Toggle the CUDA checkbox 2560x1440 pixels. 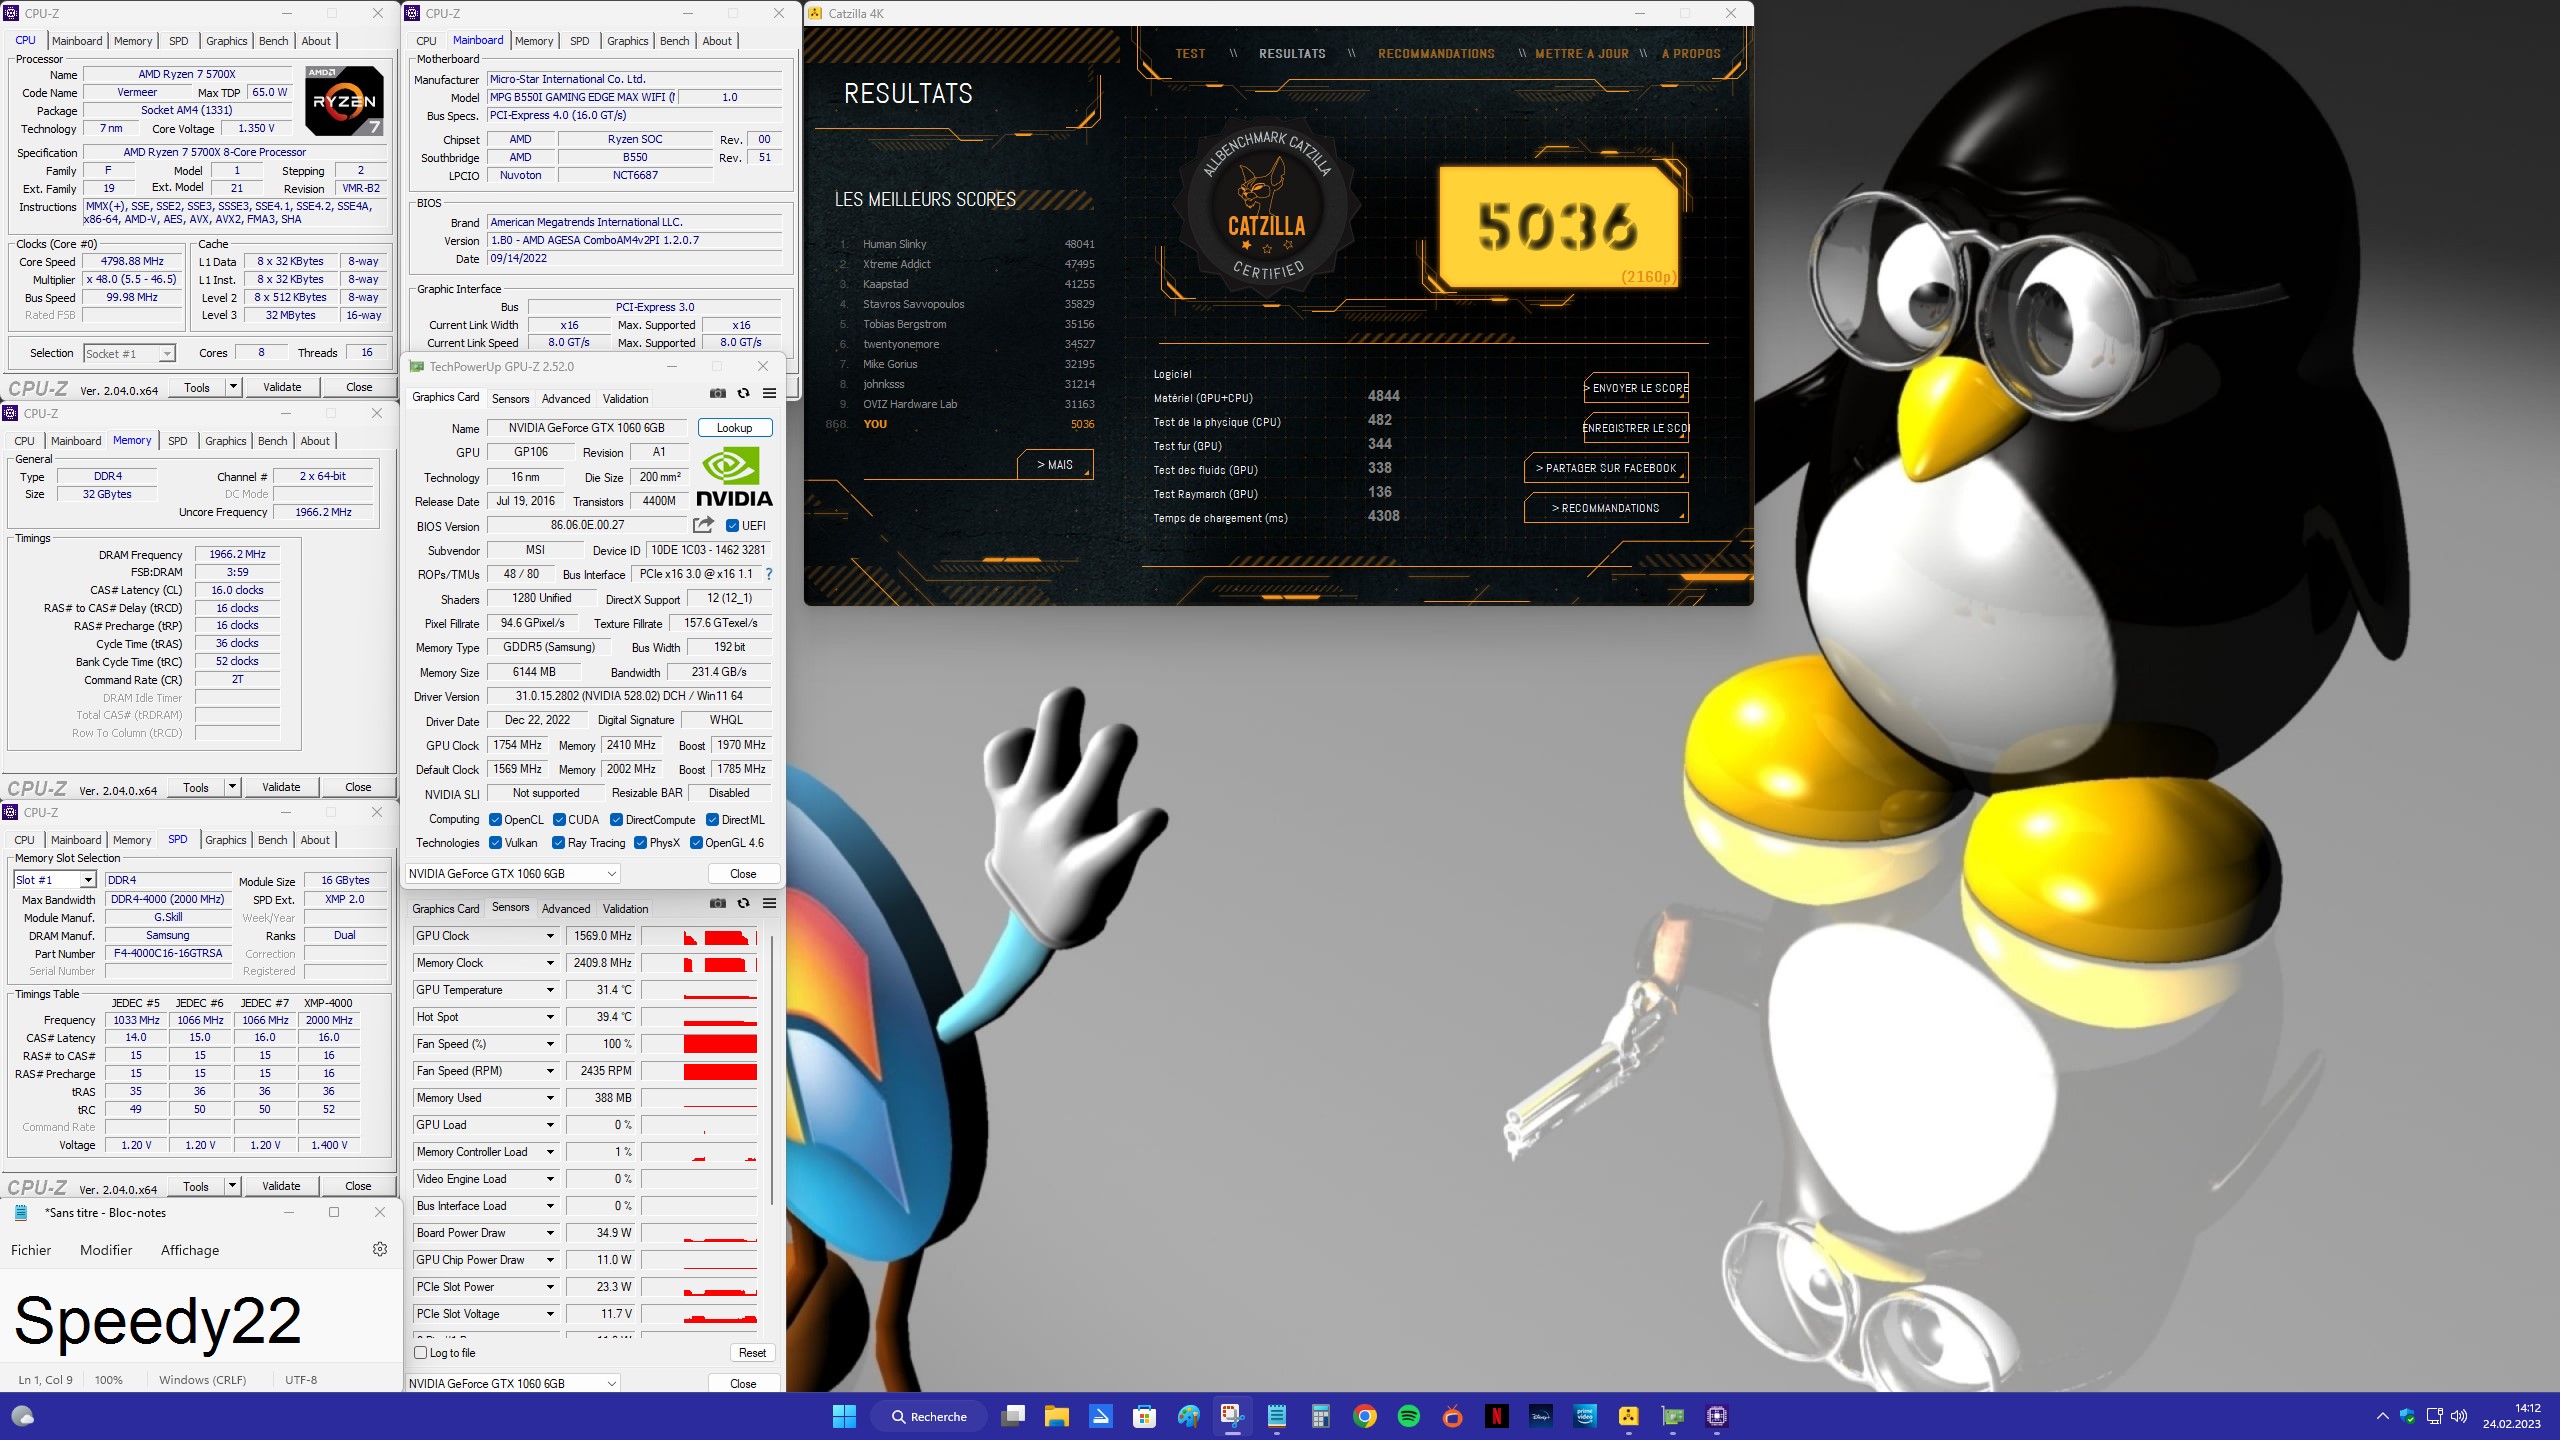coord(559,819)
